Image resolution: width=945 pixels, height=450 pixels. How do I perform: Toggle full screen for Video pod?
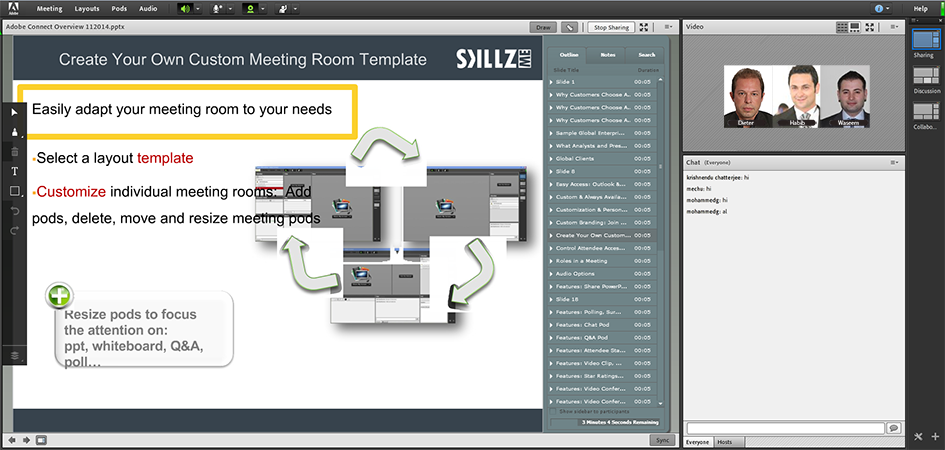point(870,27)
